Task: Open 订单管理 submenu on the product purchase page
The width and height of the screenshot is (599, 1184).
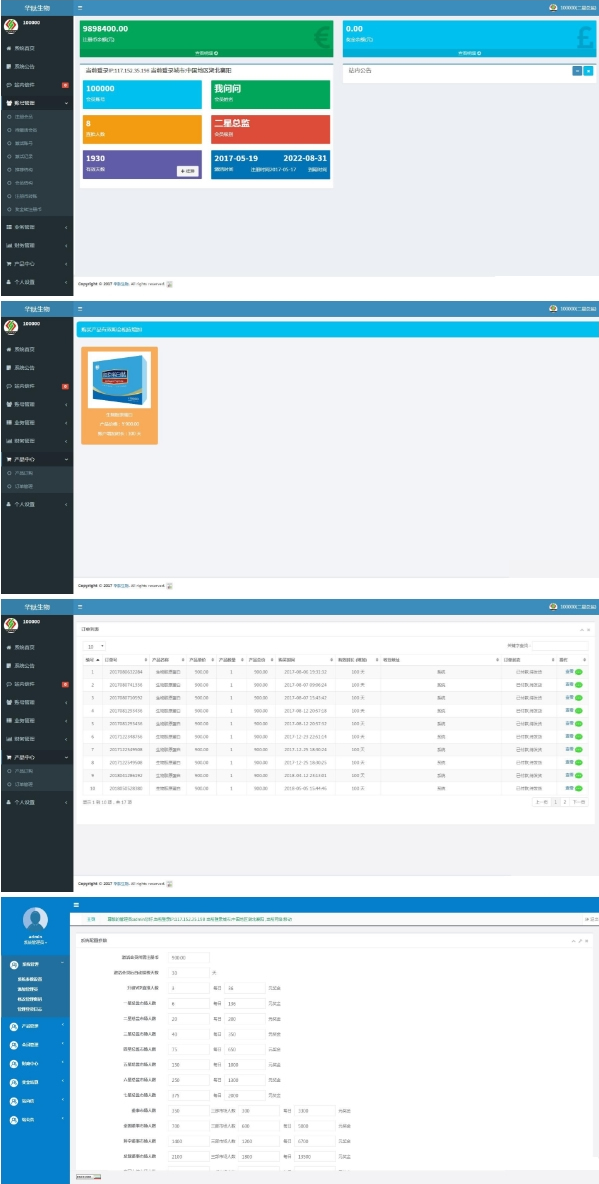Action: (25, 486)
